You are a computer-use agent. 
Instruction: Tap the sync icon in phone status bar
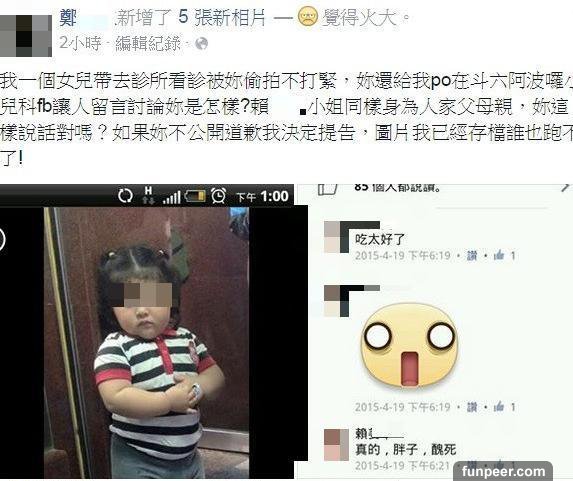click(x=125, y=196)
